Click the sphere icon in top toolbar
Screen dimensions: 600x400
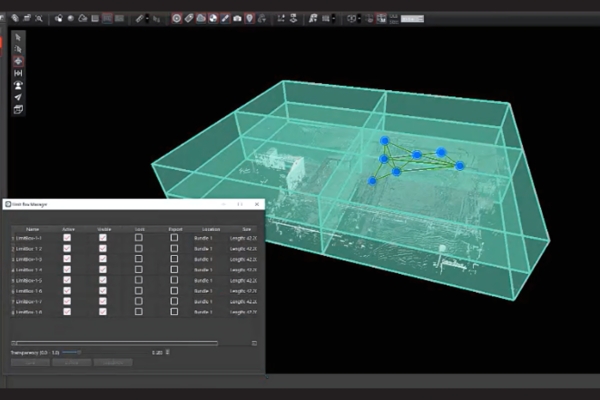pyautogui.click(x=71, y=18)
